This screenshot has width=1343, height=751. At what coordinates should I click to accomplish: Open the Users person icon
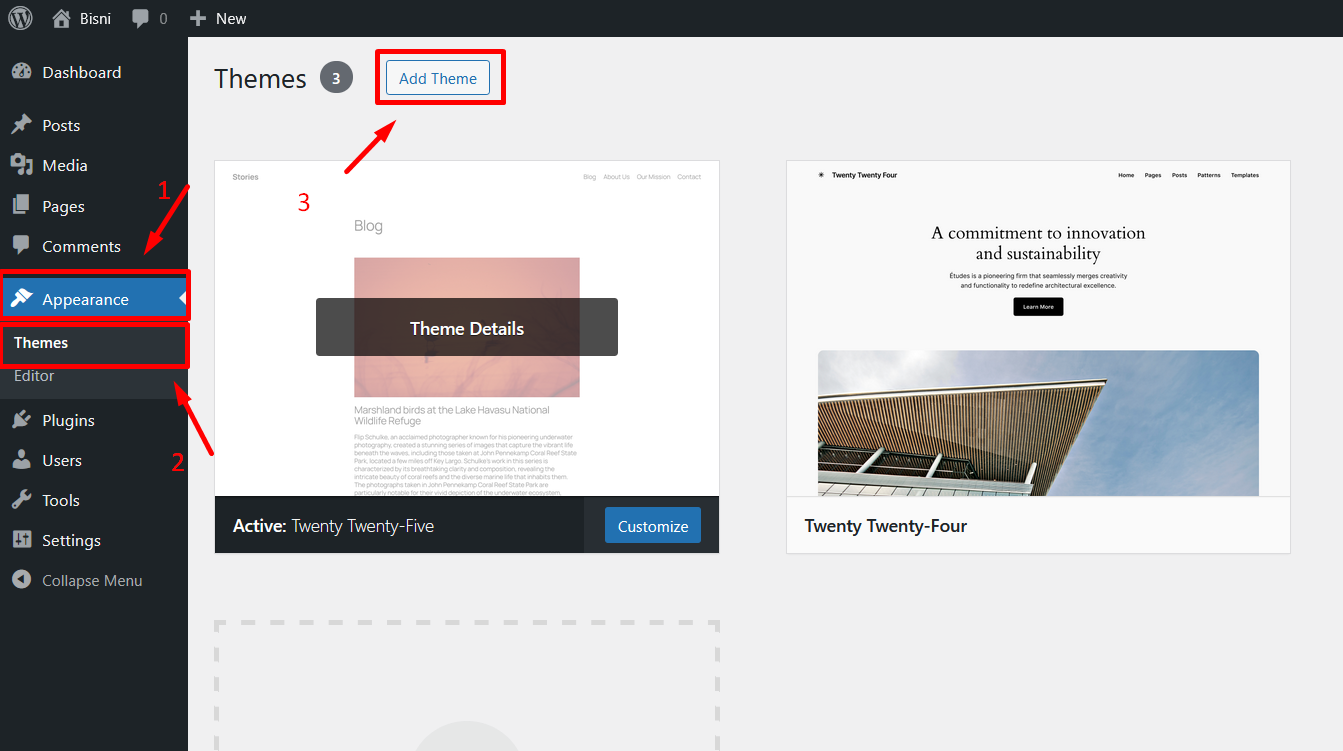[21, 460]
